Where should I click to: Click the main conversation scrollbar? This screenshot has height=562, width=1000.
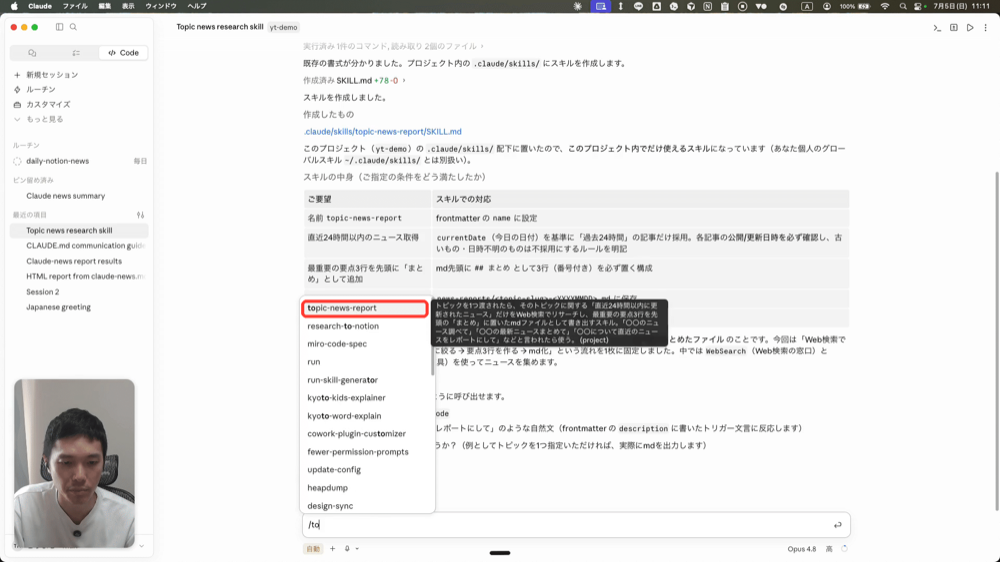click(x=997, y=341)
